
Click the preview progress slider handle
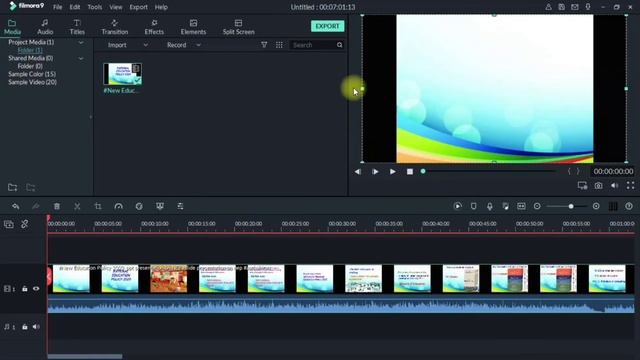click(x=423, y=171)
